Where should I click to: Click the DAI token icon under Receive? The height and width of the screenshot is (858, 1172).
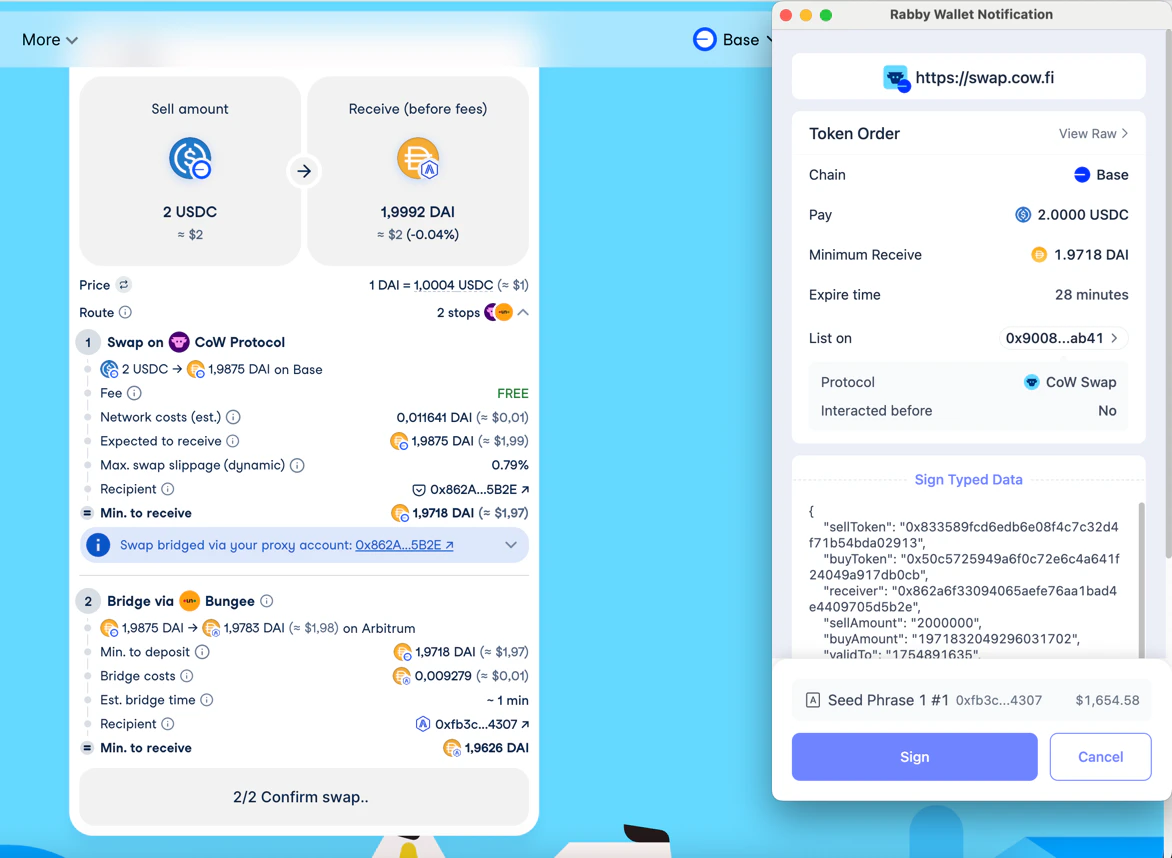pyautogui.click(x=418, y=158)
